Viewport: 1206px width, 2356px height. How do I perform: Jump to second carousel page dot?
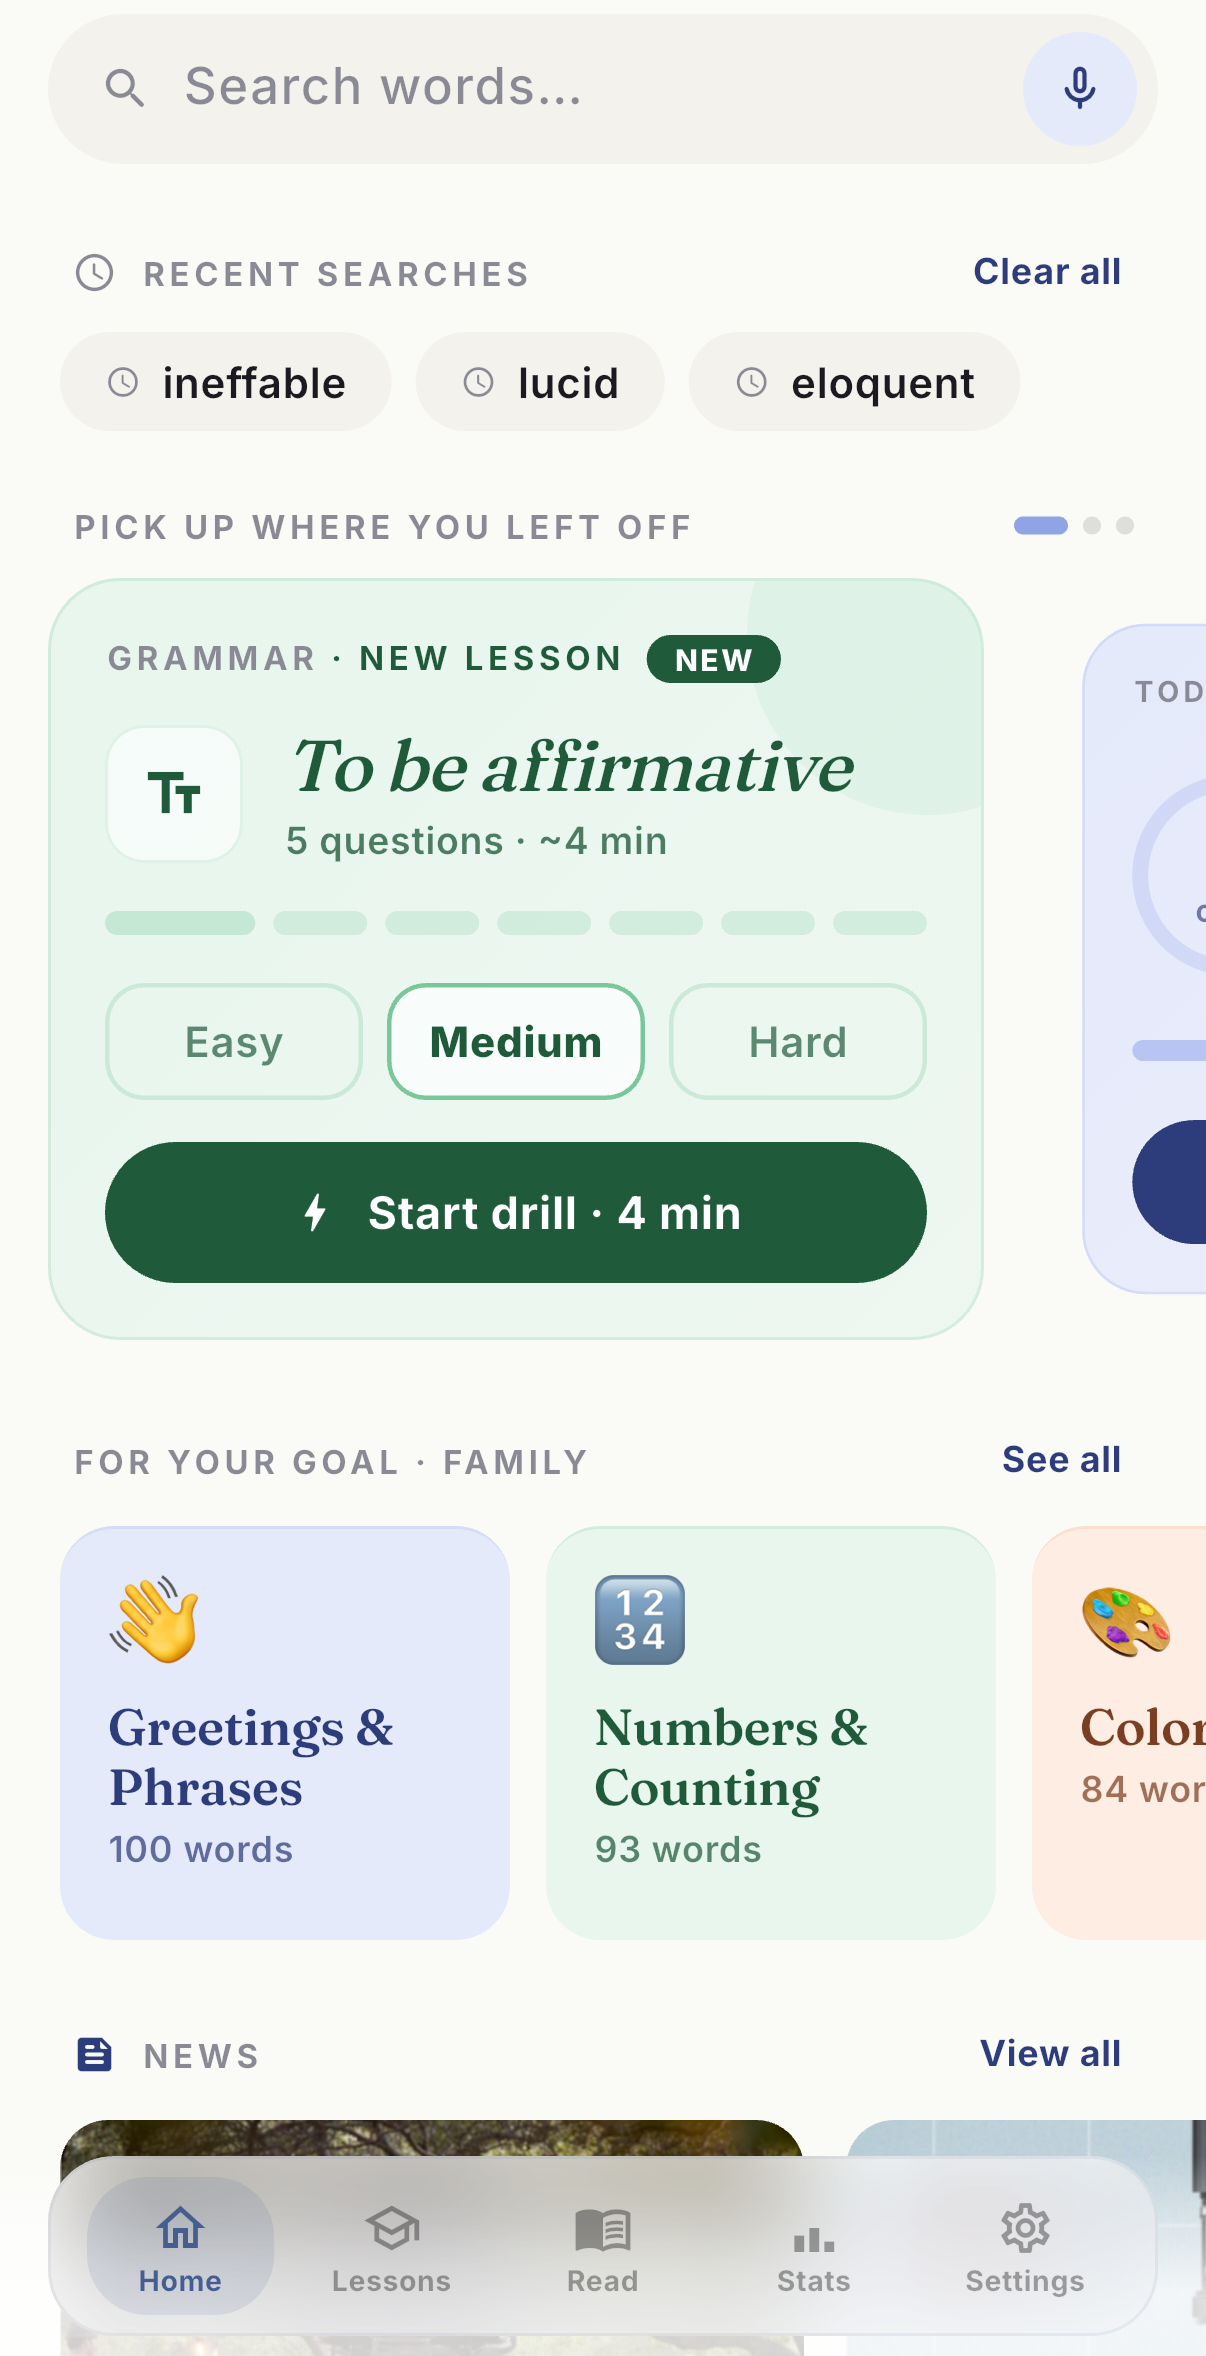pyautogui.click(x=1092, y=525)
